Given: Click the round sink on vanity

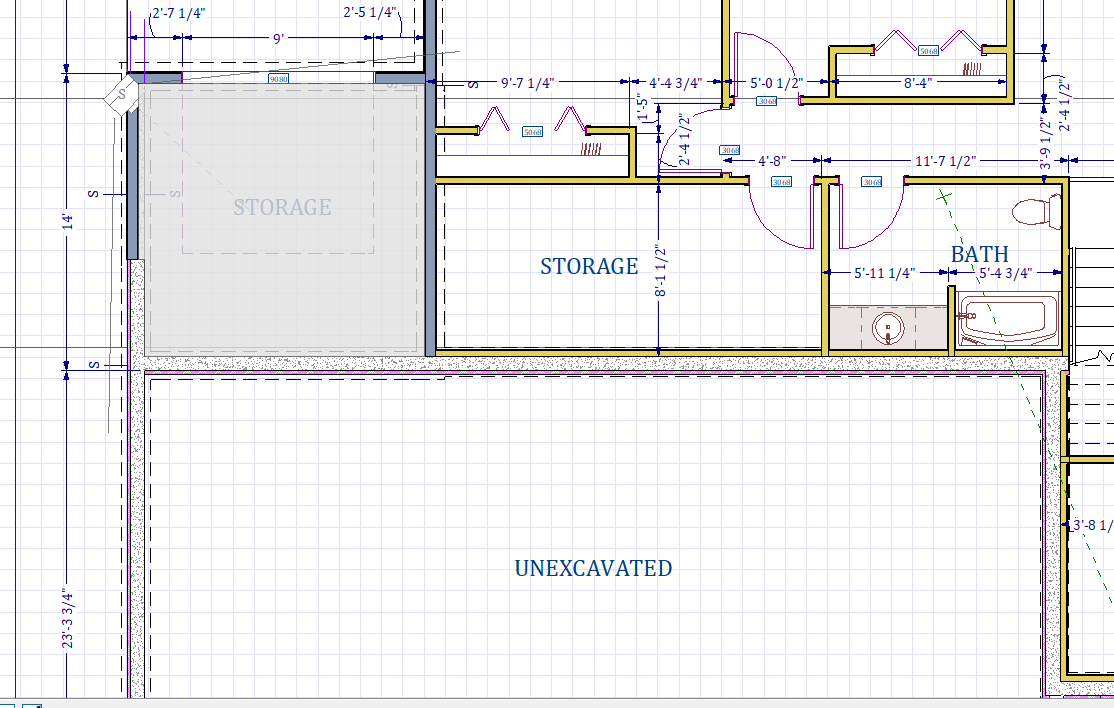Looking at the screenshot, I should [x=886, y=327].
